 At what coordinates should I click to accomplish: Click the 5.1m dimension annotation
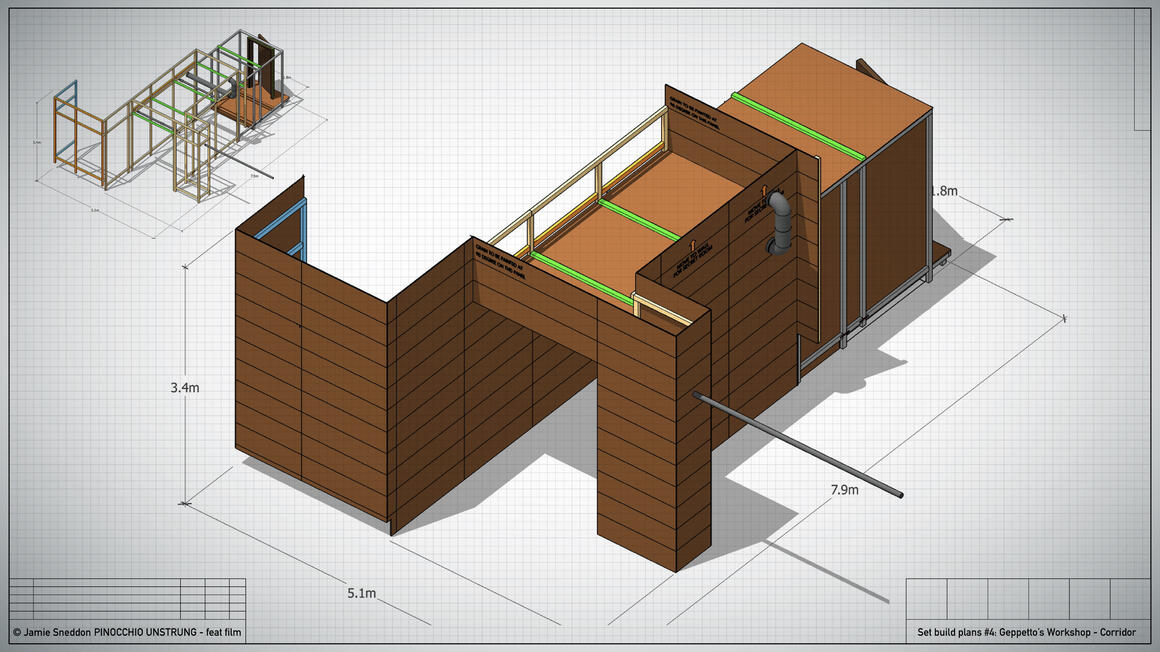362,593
